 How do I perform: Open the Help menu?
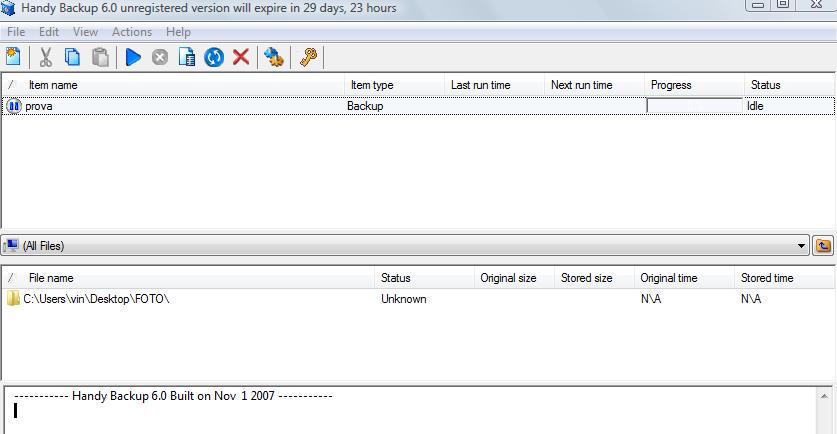tap(178, 32)
